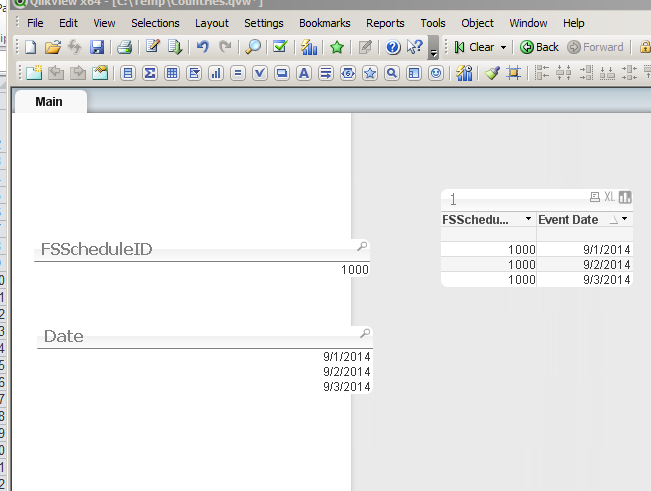This screenshot has height=491, width=651.
Task: Select 9/1/2014 in Date list box
Action: 205,357
